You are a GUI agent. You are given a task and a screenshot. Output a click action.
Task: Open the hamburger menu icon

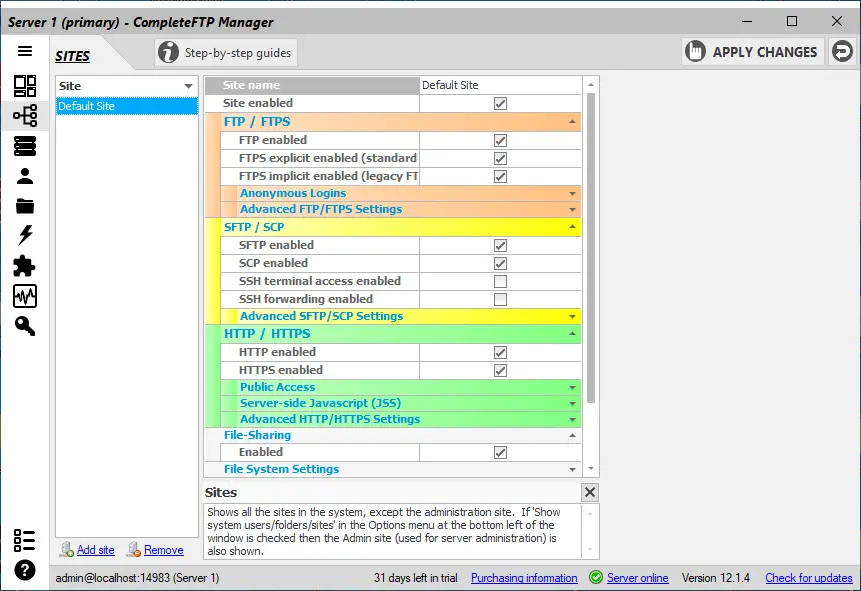point(25,51)
